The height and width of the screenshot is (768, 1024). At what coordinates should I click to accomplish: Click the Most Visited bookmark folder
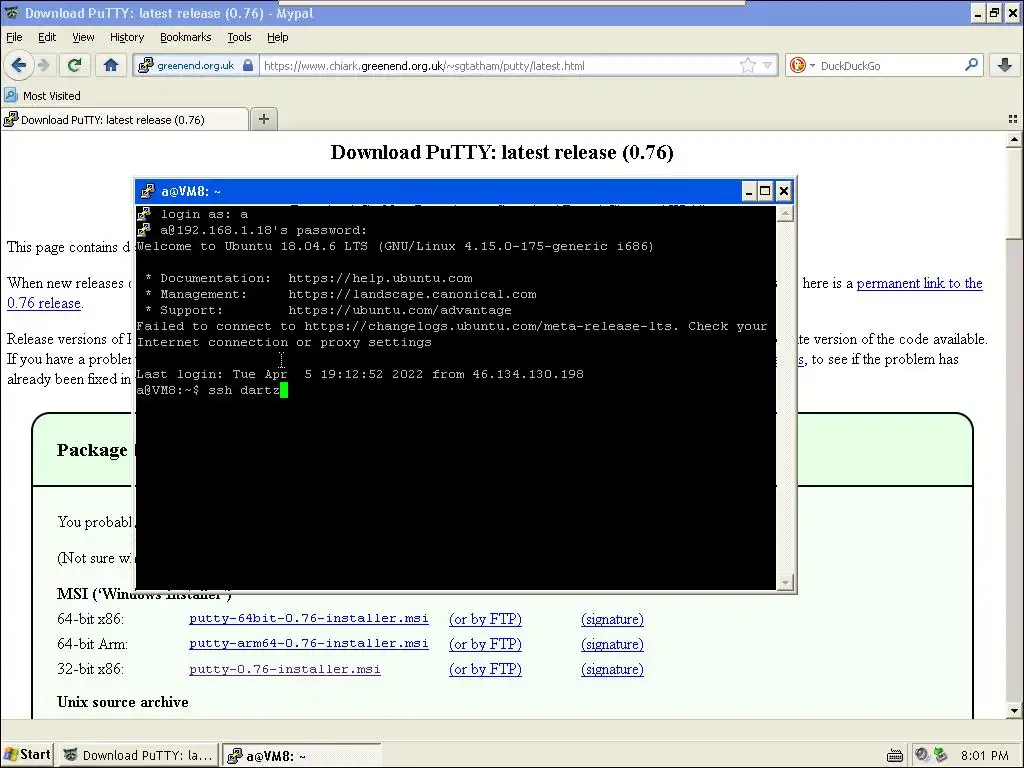[x=42, y=95]
